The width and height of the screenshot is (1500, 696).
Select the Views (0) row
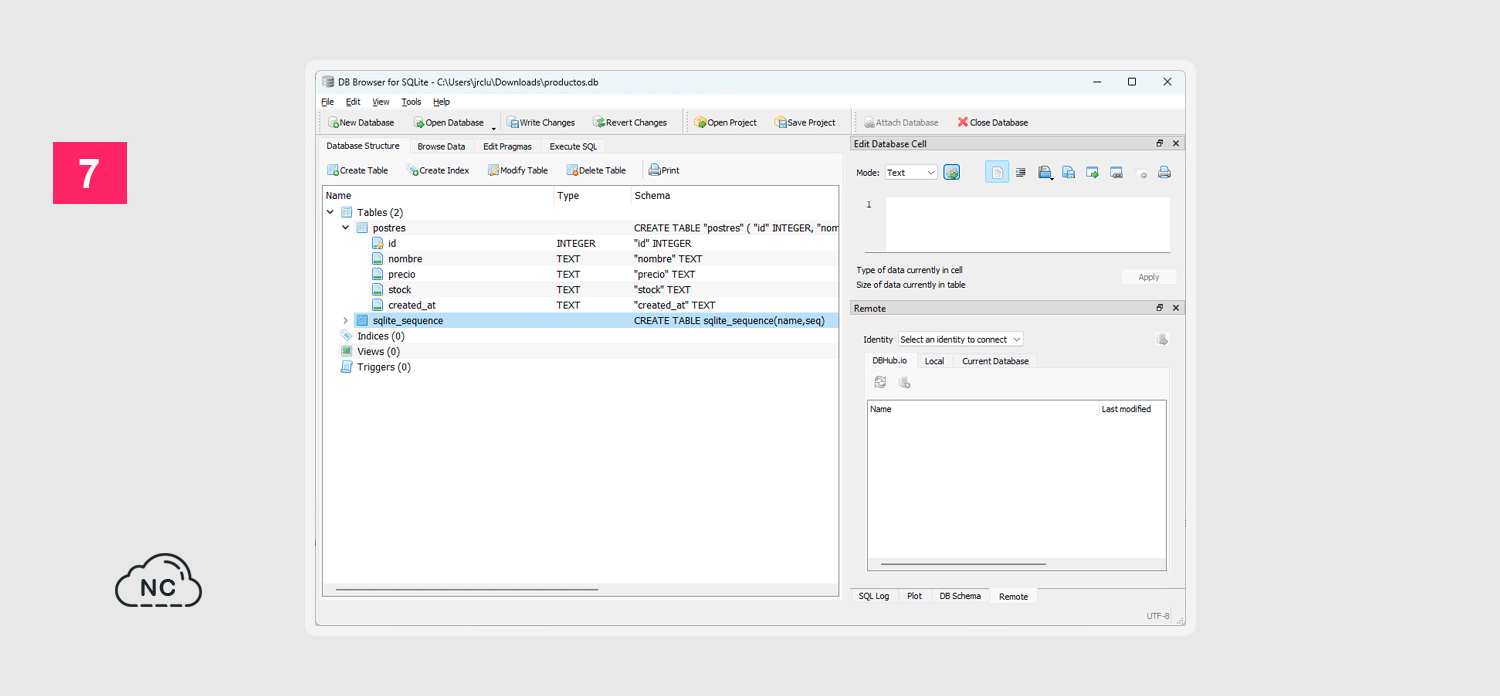[580, 352]
